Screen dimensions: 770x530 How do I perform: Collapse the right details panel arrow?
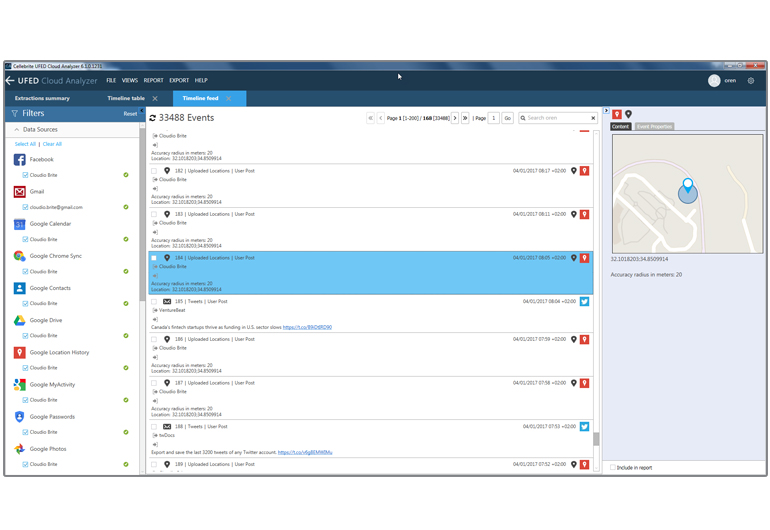click(x=606, y=112)
